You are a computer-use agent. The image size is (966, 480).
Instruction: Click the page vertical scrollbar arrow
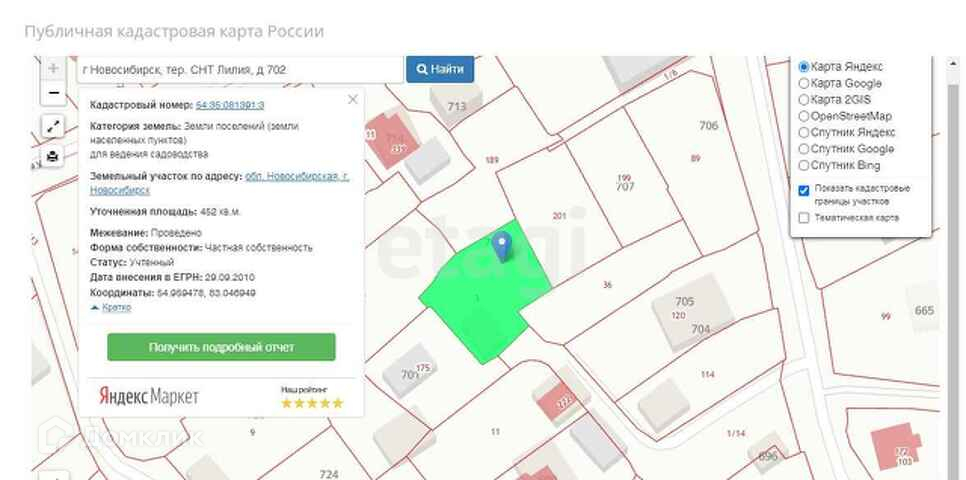(954, 63)
